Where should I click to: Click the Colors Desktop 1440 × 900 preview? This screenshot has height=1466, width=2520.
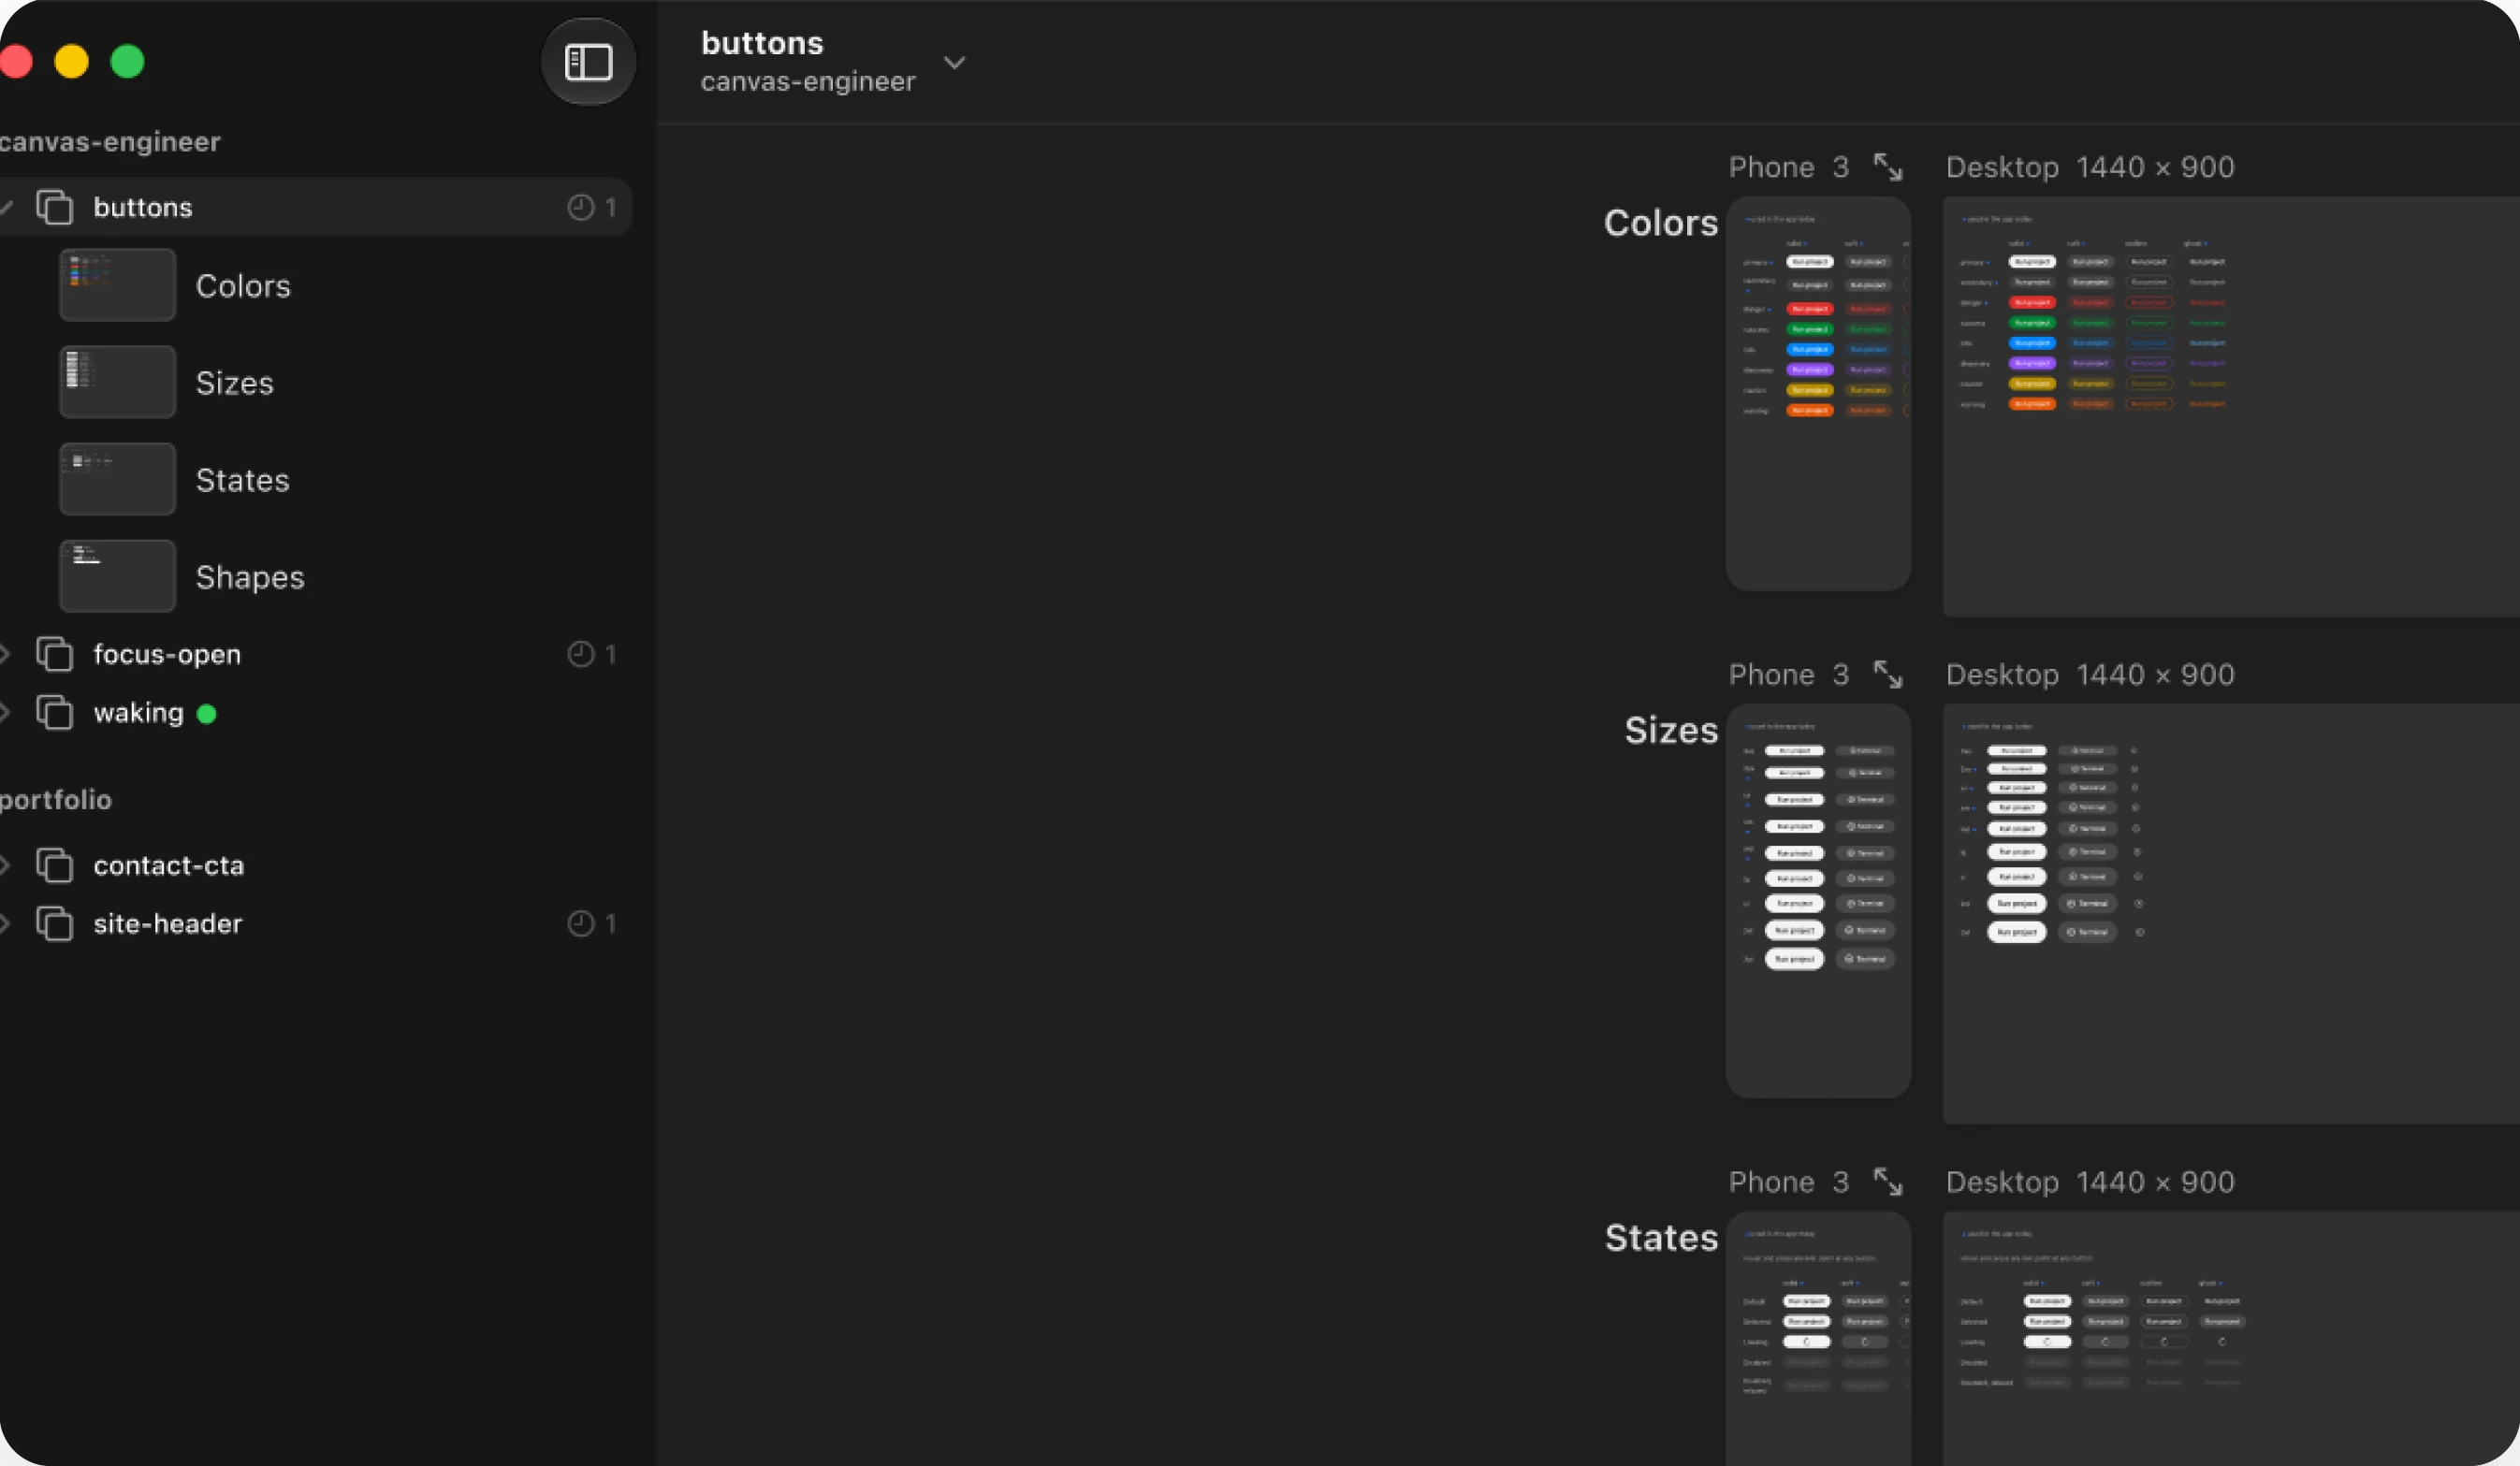coord(2231,407)
